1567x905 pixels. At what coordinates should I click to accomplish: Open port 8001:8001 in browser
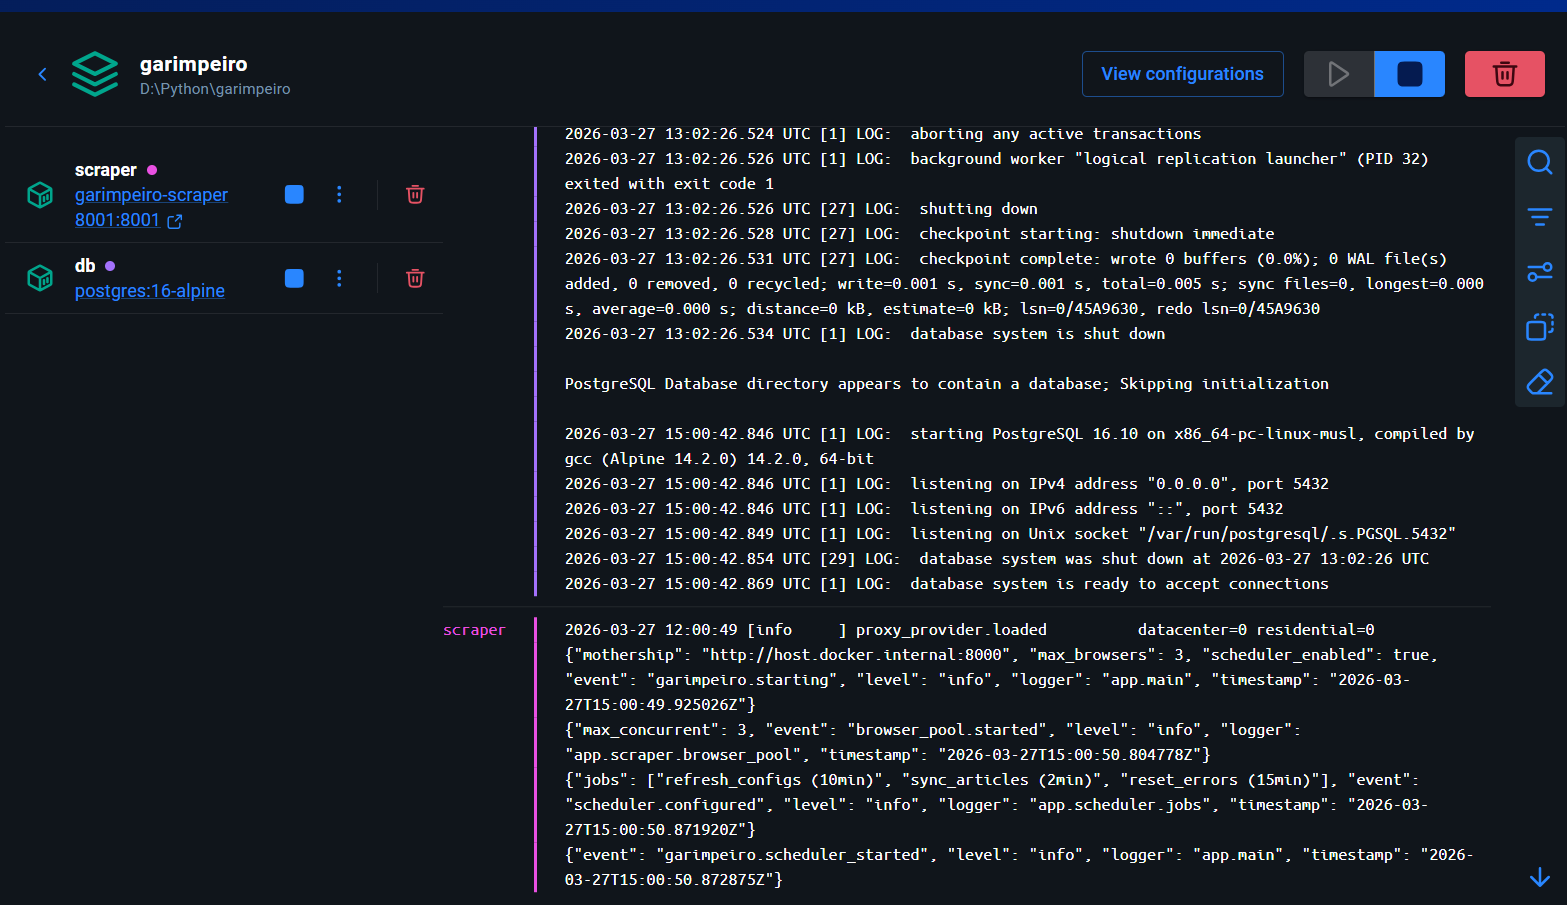click(x=117, y=220)
